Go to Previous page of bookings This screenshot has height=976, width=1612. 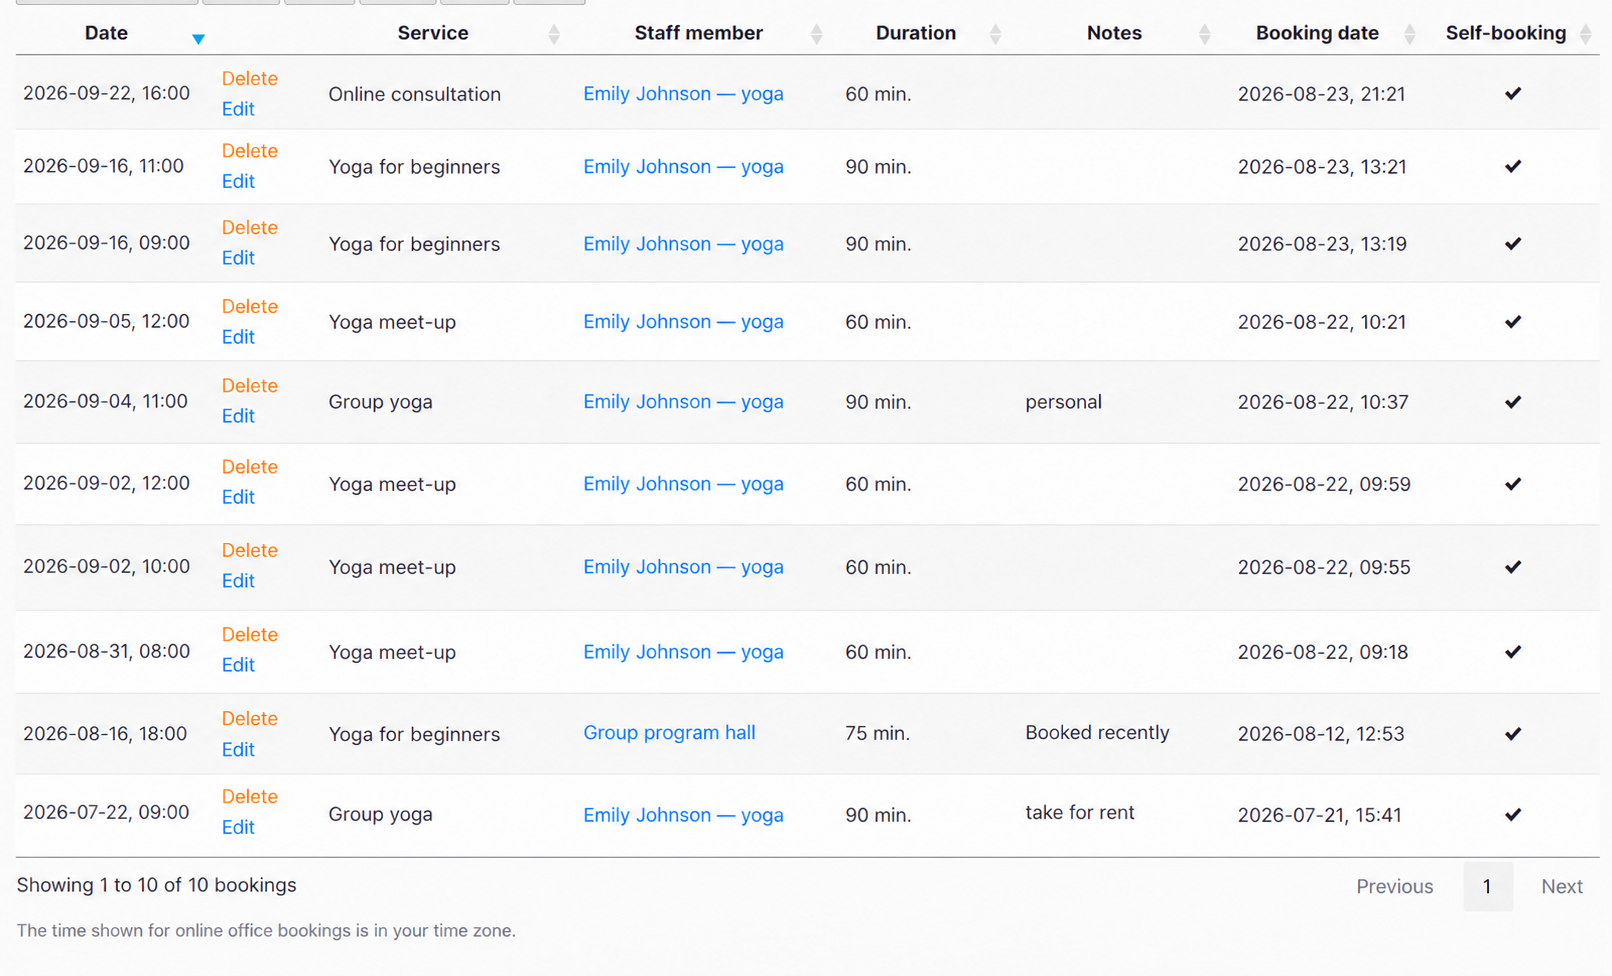[x=1394, y=887]
